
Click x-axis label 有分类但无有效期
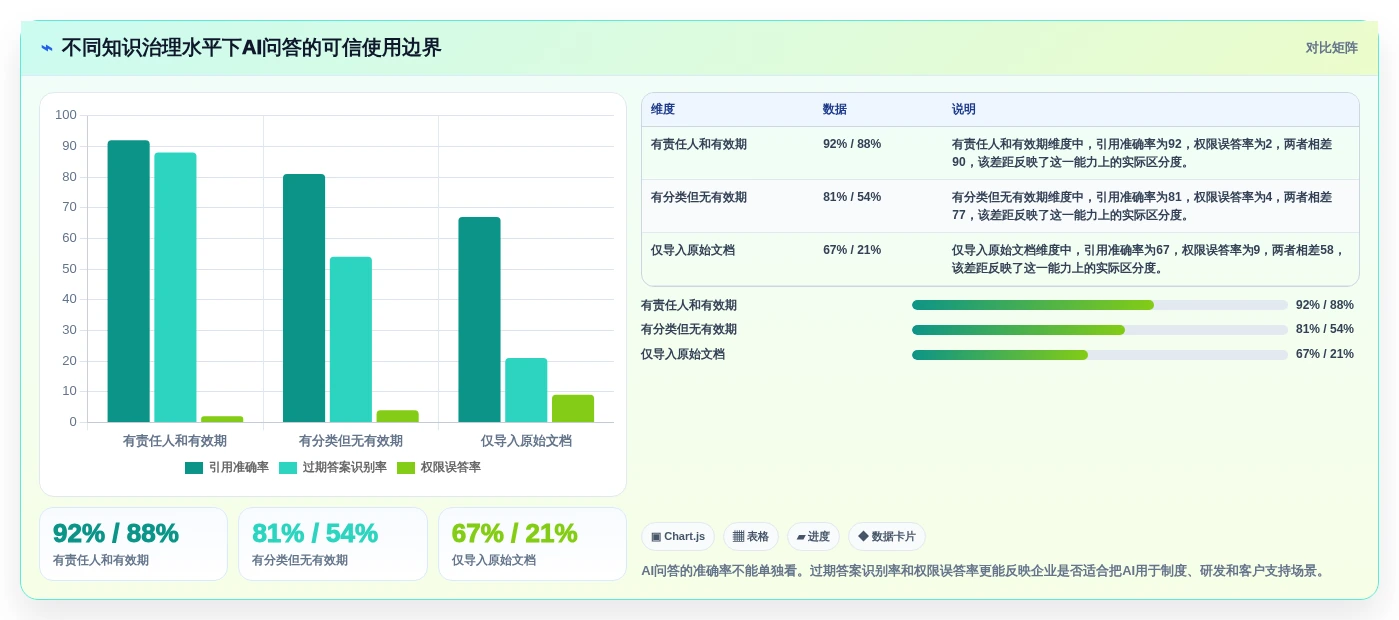pyautogui.click(x=351, y=440)
